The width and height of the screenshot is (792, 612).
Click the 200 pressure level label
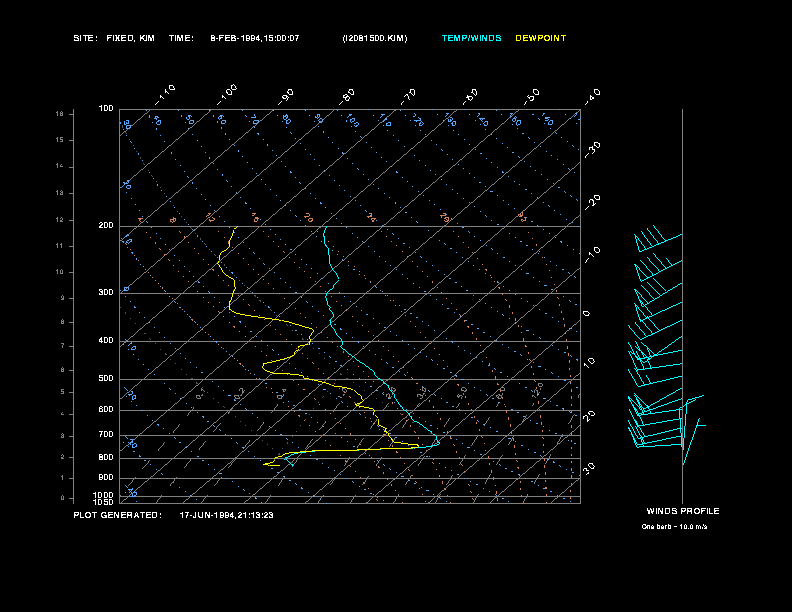tap(106, 226)
